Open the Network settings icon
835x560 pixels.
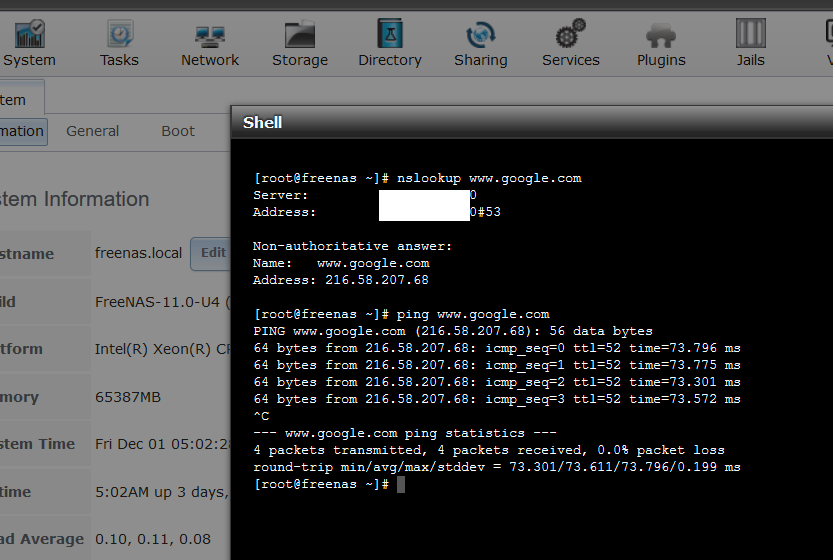210,36
